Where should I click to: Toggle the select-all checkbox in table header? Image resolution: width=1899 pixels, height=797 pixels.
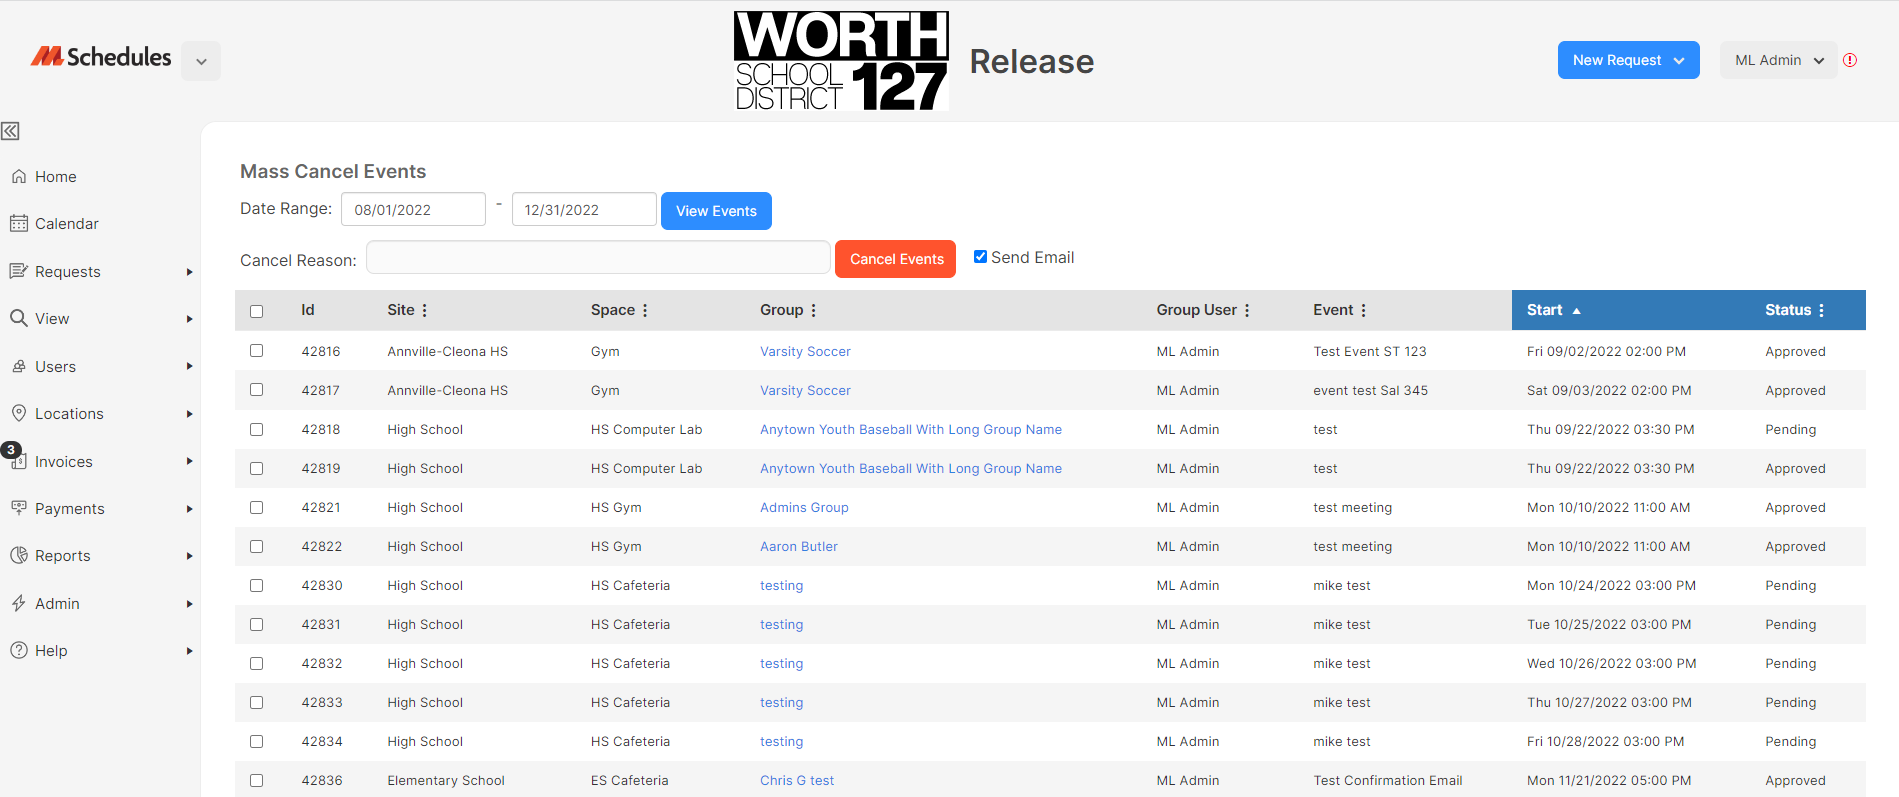point(257,311)
